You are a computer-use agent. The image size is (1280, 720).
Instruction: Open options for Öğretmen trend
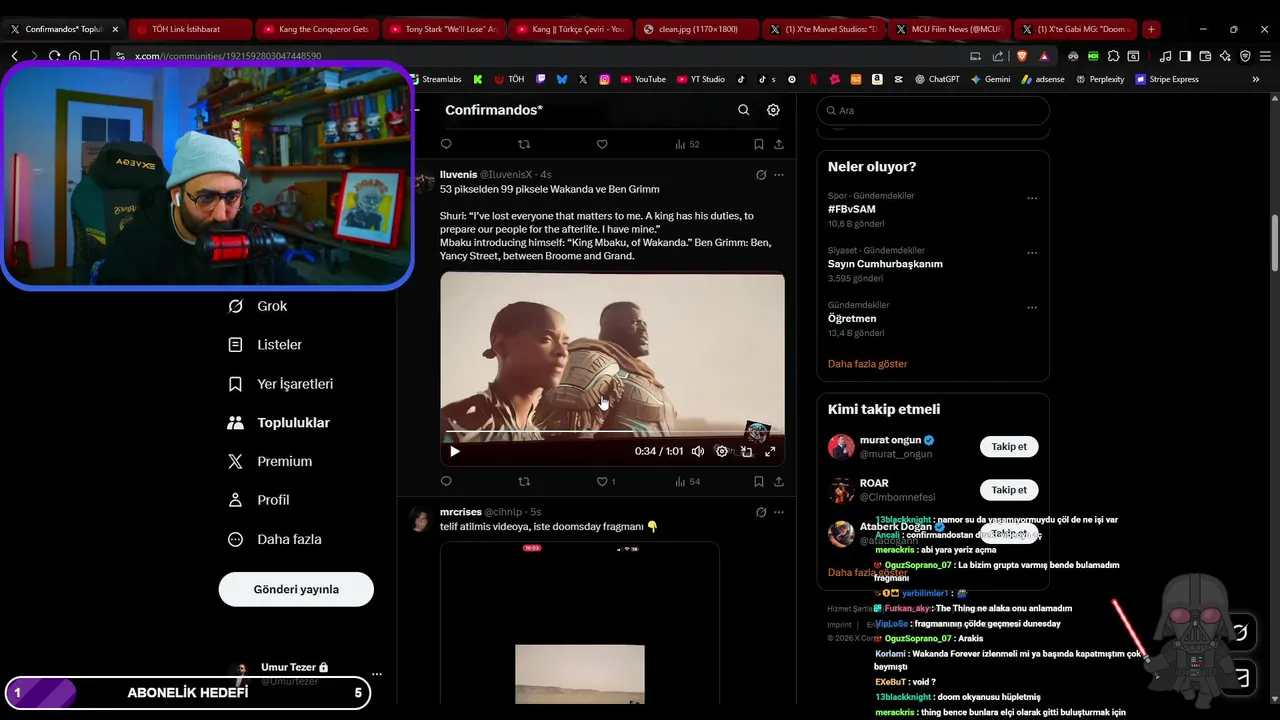point(1032,308)
